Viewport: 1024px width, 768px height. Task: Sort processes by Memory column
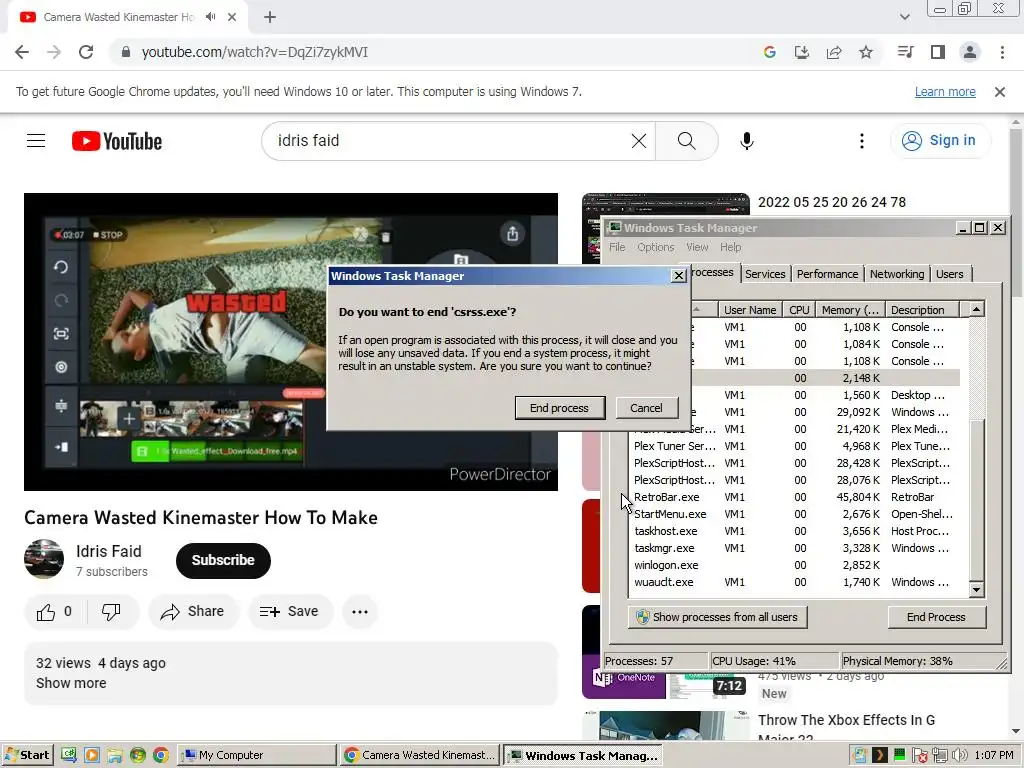[x=850, y=310]
